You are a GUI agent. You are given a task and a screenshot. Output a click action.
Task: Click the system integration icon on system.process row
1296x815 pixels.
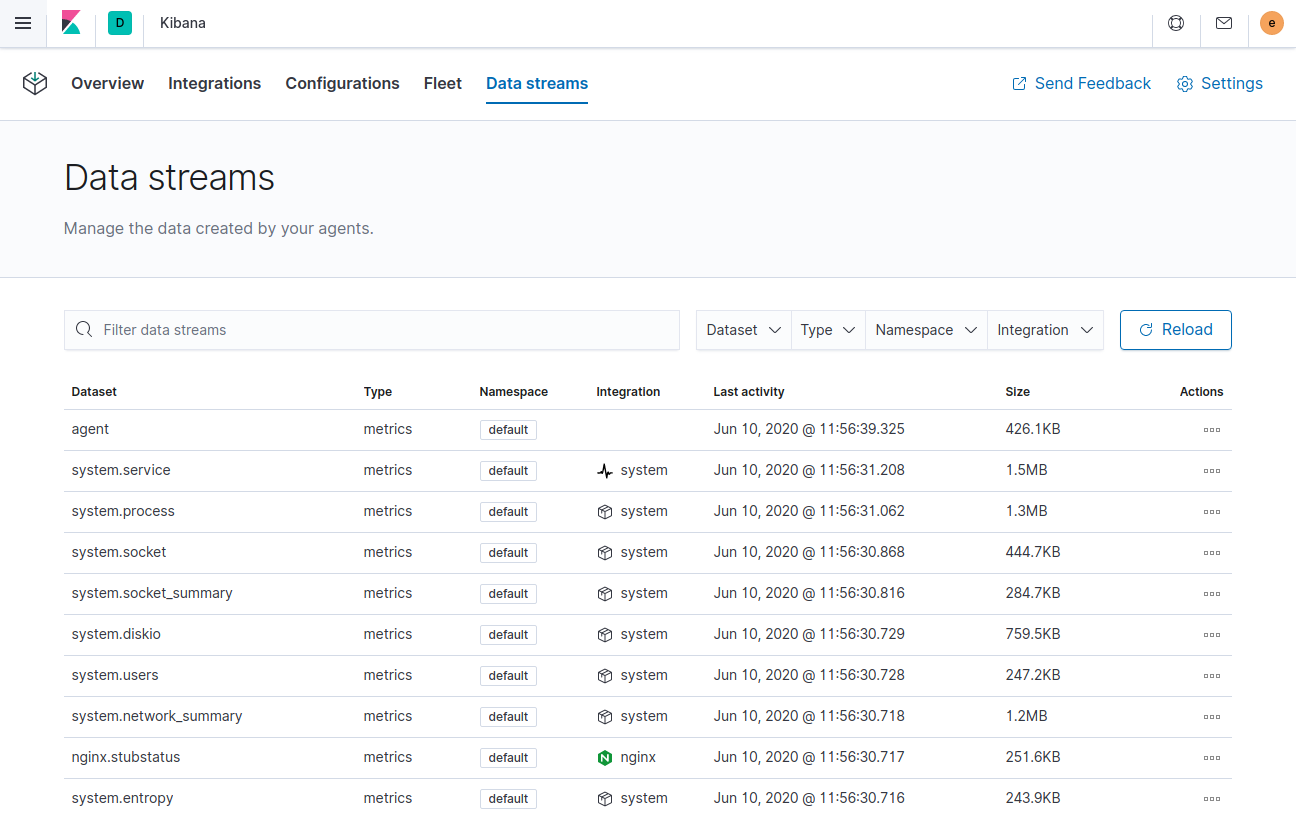tap(604, 511)
